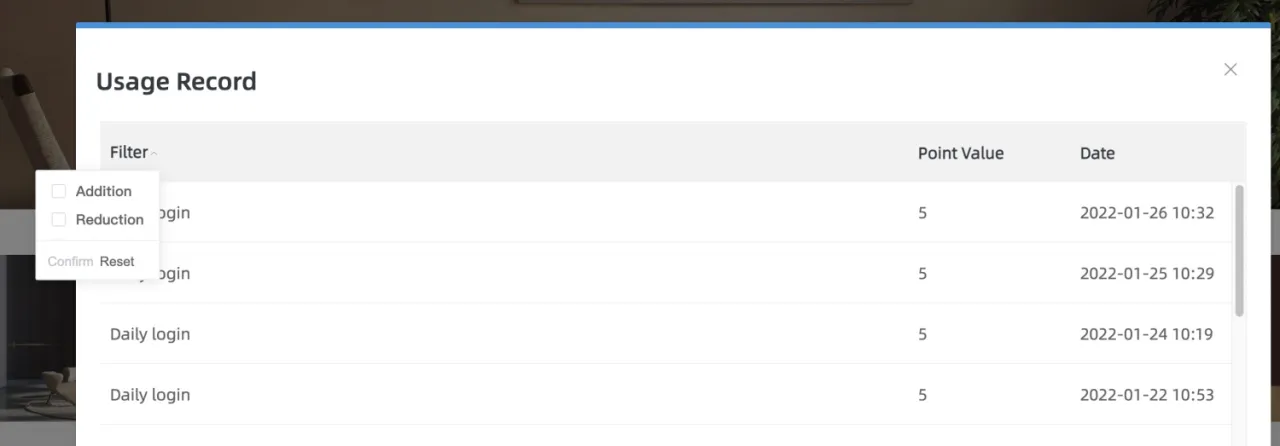Select Daily login row dated 2022-01-22
Image resolution: width=1280 pixels, height=446 pixels.
pos(666,395)
